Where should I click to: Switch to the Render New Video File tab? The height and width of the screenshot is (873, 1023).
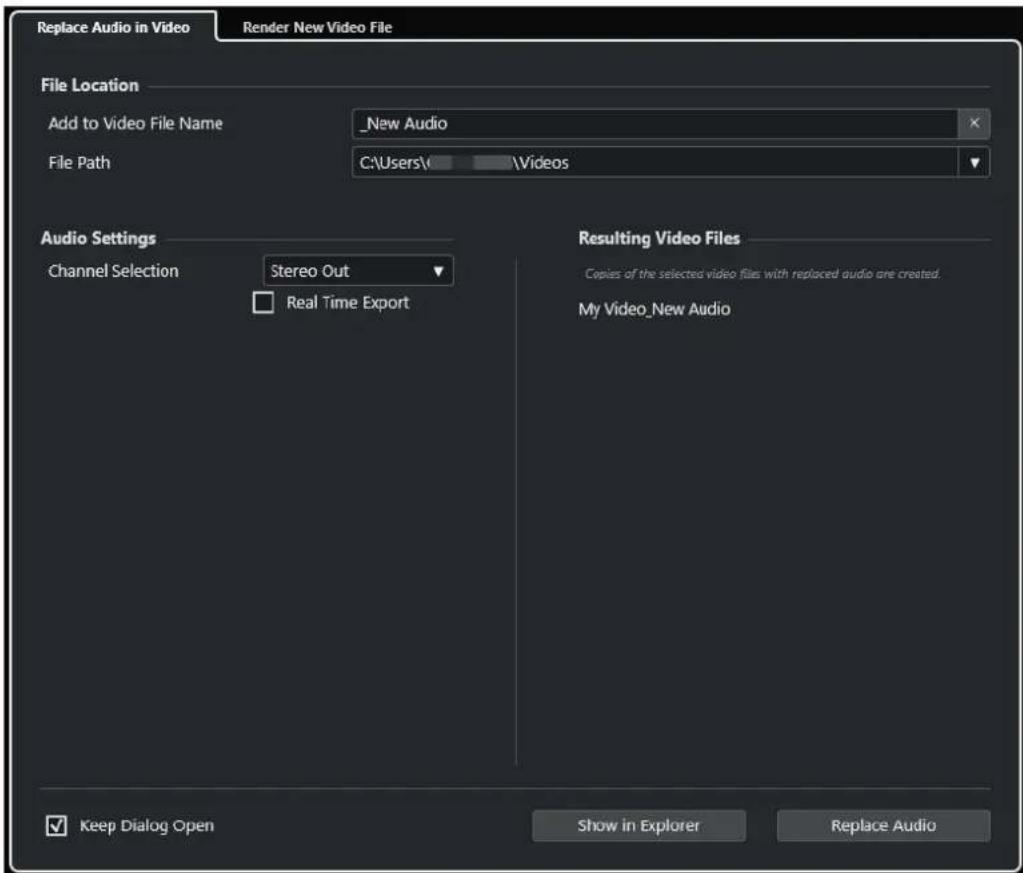tap(317, 27)
